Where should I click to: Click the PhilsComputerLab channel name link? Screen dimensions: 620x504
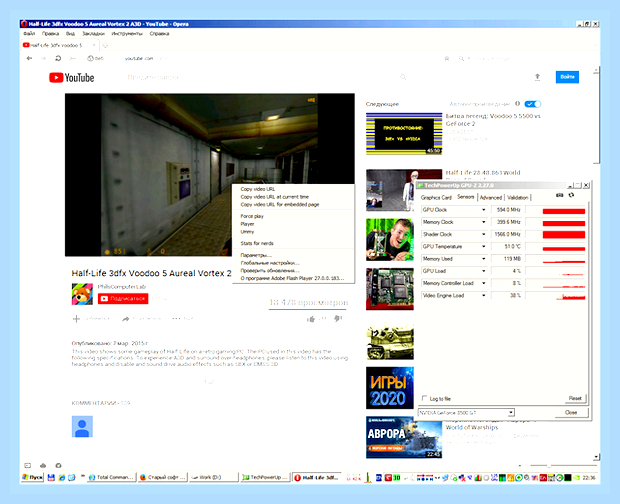pos(122,287)
